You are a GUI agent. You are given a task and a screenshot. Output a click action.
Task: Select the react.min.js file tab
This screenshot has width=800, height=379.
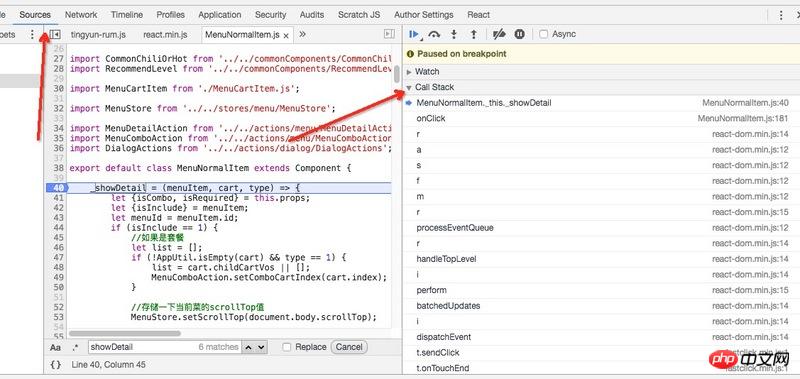point(165,35)
